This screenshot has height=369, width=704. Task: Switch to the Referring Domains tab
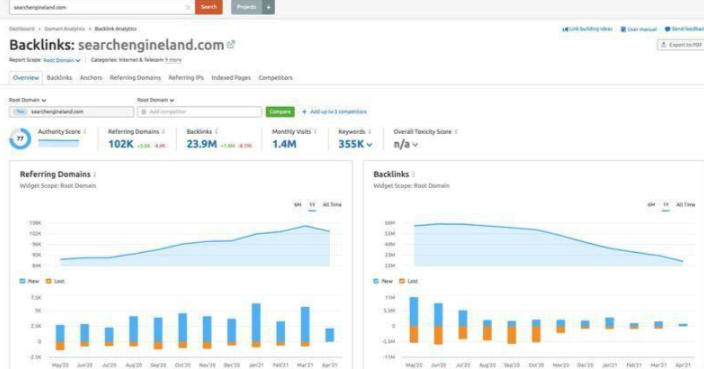pos(135,78)
